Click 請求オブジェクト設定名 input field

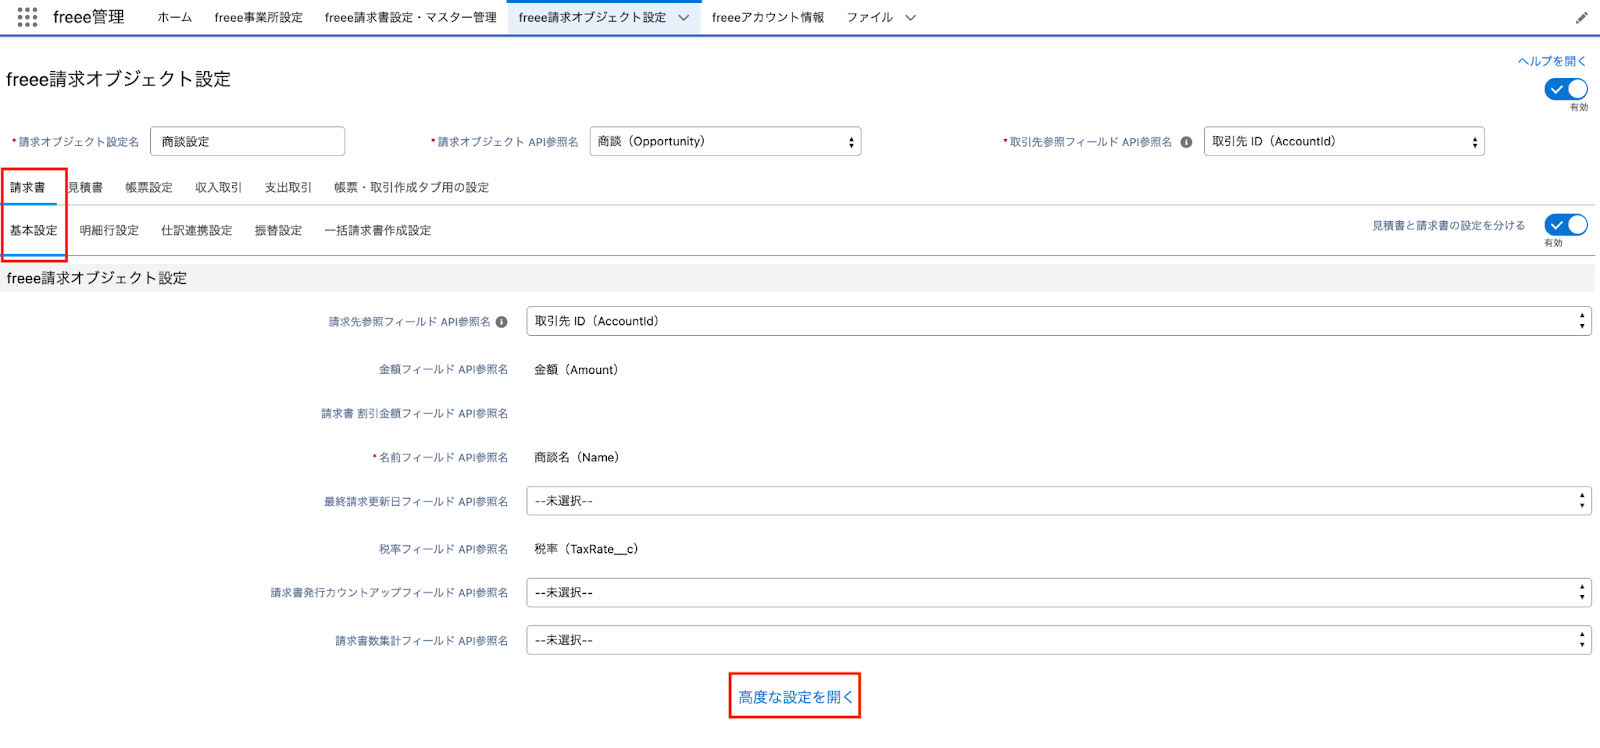(x=247, y=141)
